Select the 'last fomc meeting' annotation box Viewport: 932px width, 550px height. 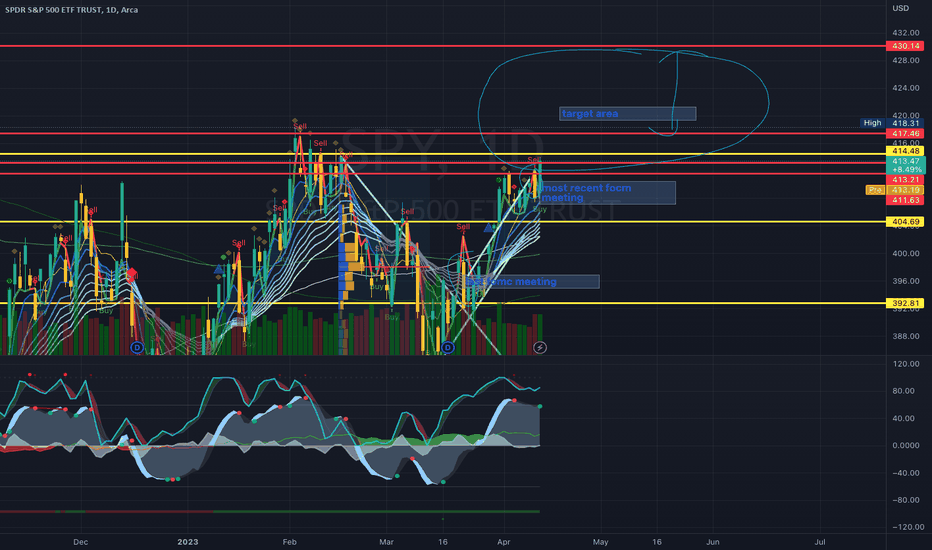click(x=531, y=282)
